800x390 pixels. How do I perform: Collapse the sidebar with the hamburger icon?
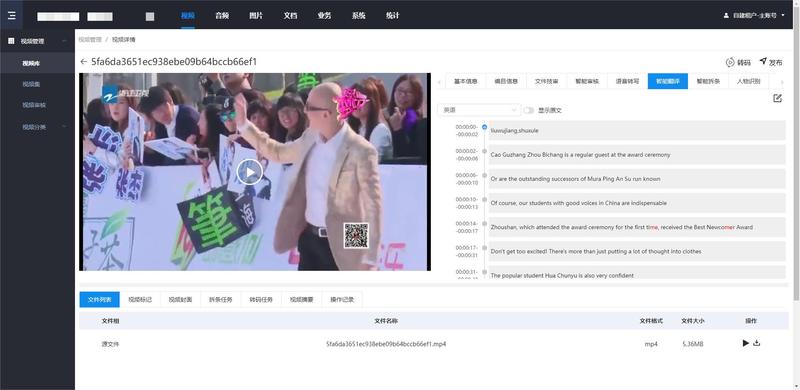(11, 15)
